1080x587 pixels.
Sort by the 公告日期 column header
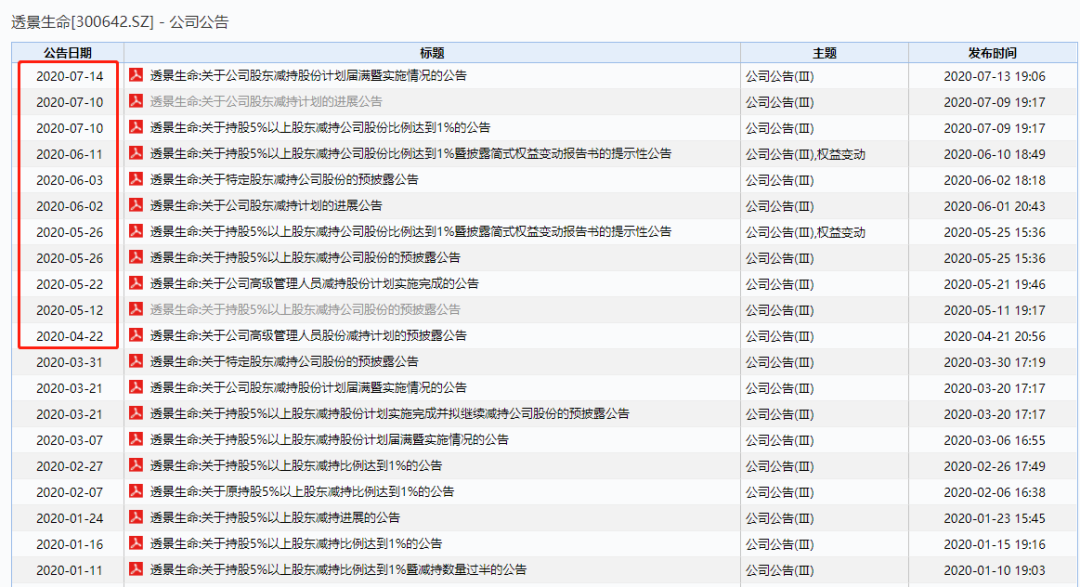click(68, 53)
